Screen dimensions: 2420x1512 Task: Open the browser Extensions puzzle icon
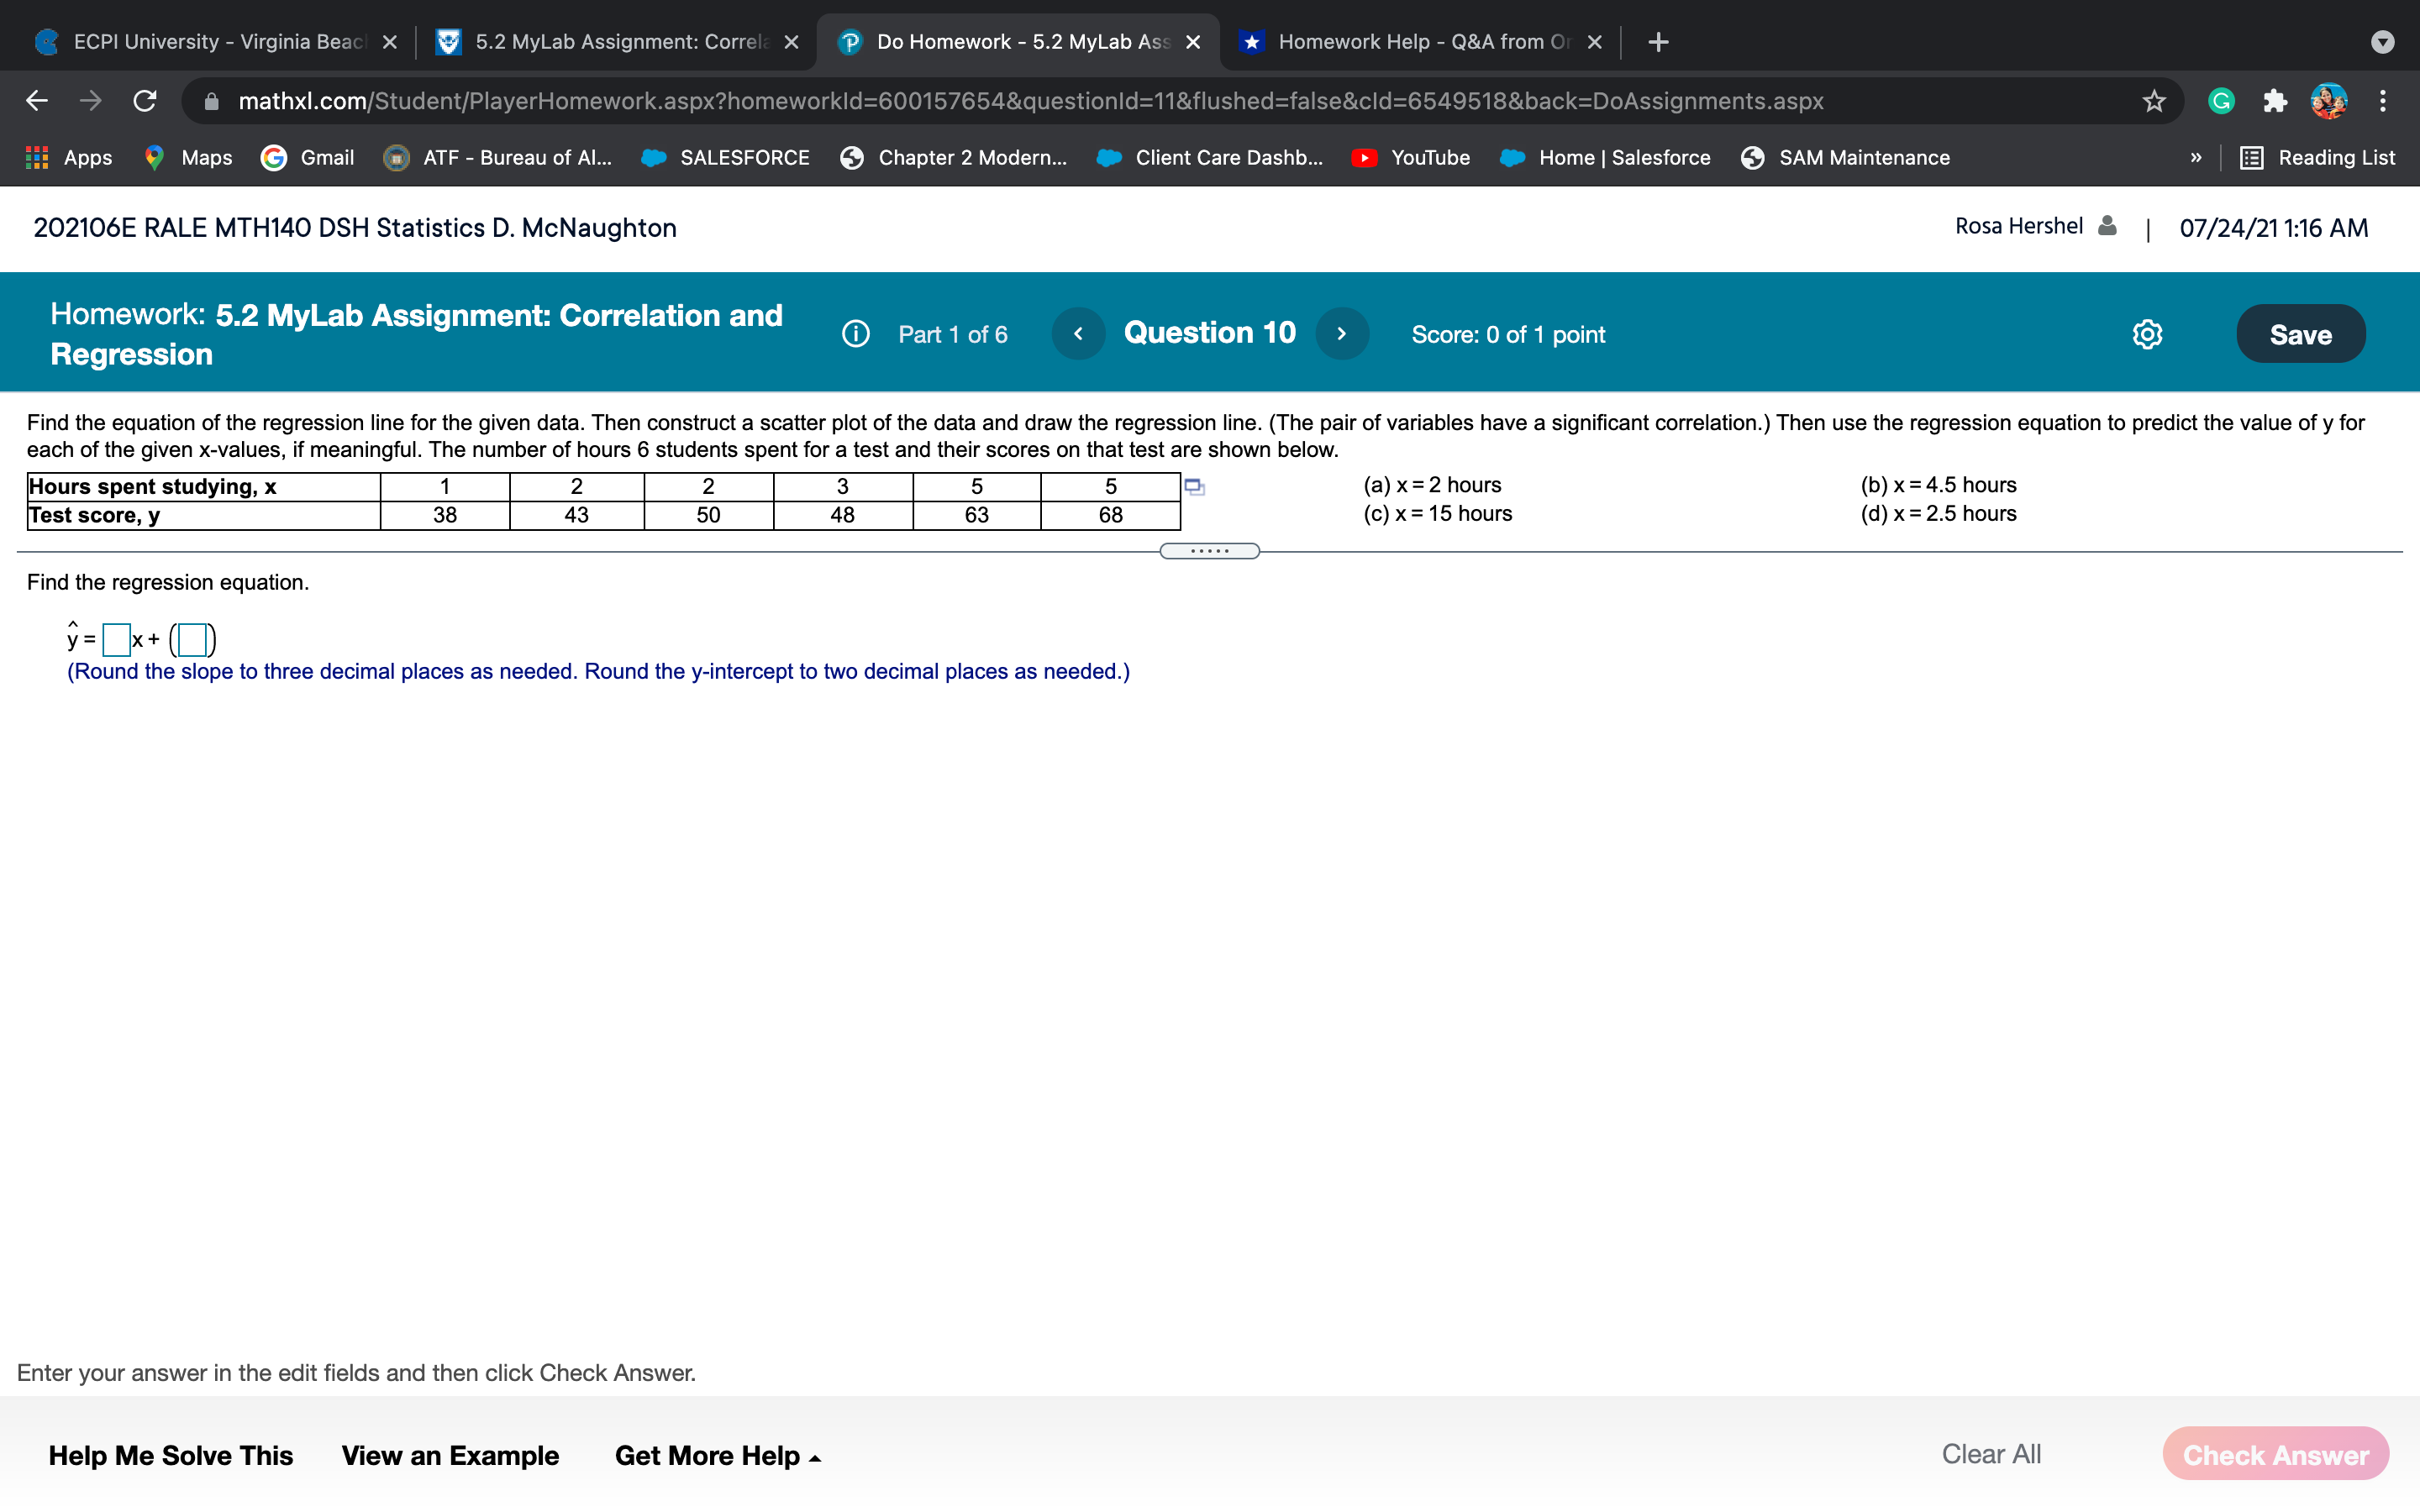[x=2274, y=101]
